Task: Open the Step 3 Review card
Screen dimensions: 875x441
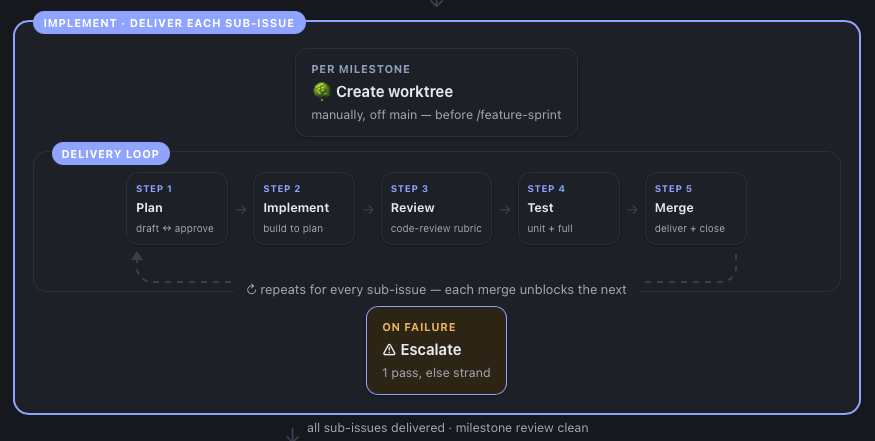Action: (436, 208)
